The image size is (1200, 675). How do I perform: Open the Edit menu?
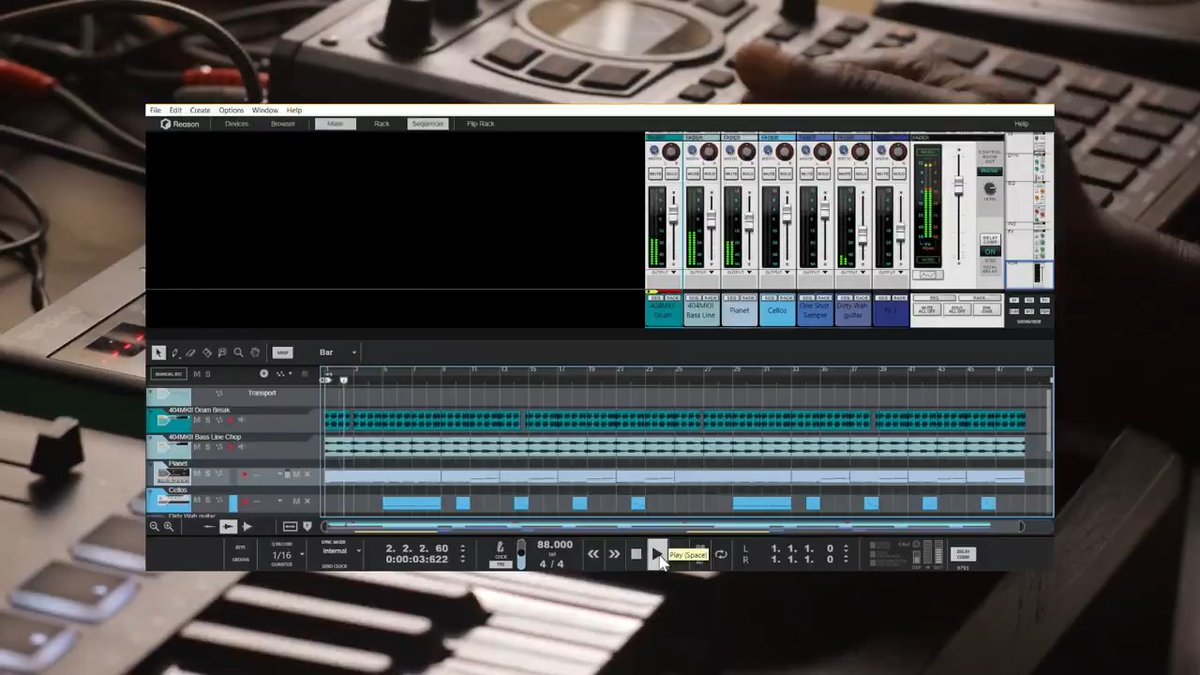tap(176, 110)
